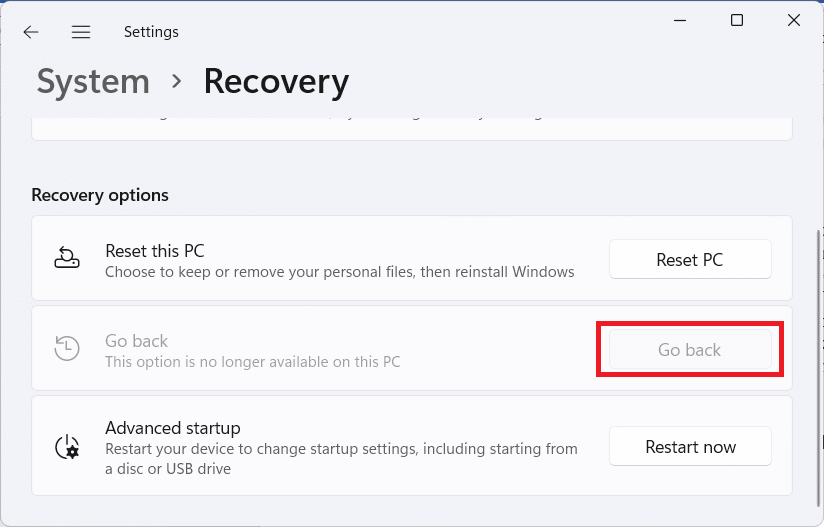This screenshot has height=527, width=824.
Task: Click the "Recovery options" section heading
Action: click(x=100, y=195)
